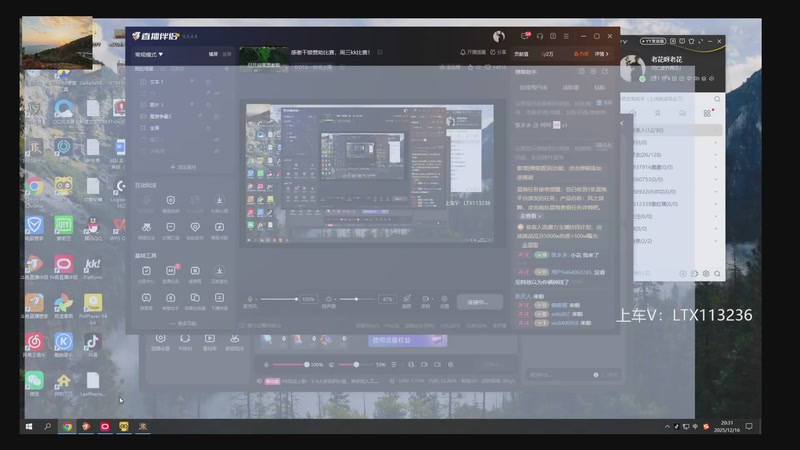Image resolution: width=800 pixels, height=450 pixels.
Task: Switch to 竖屏 portrait tab
Action: tap(227, 54)
